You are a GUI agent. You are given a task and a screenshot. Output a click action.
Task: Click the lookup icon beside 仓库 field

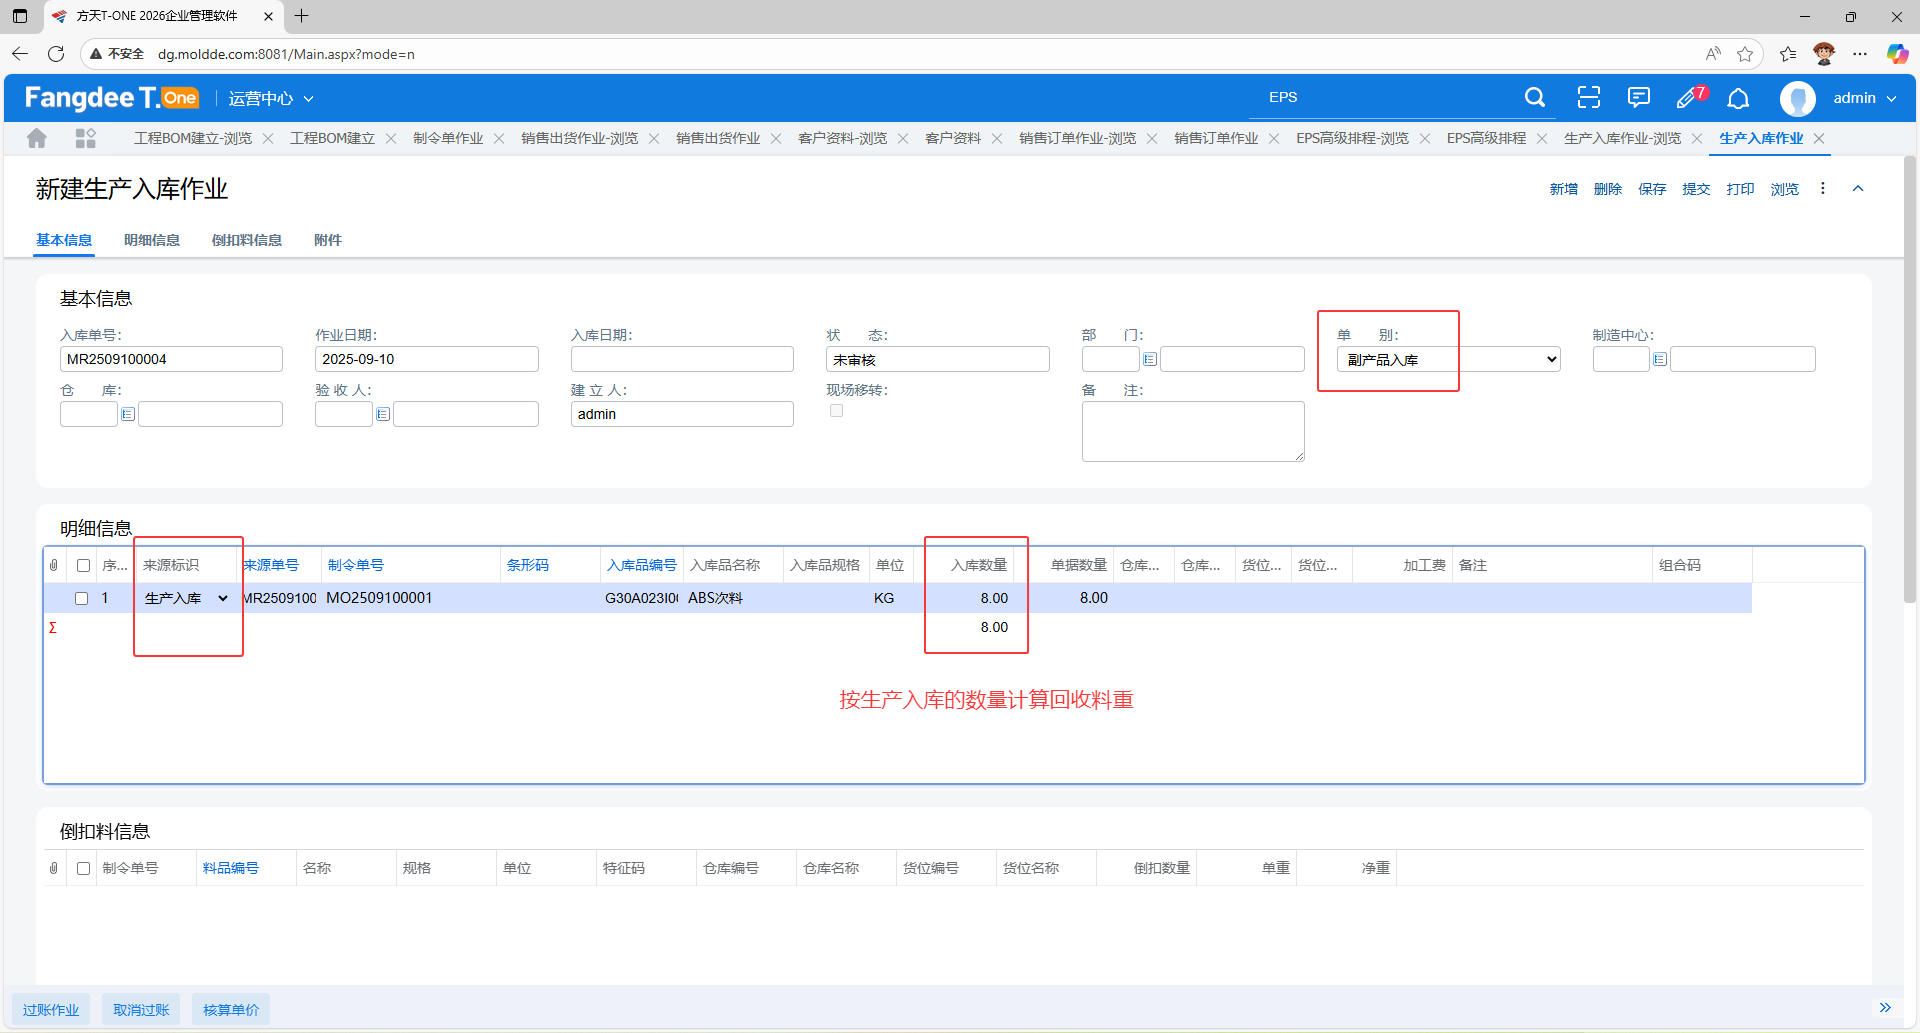(128, 414)
